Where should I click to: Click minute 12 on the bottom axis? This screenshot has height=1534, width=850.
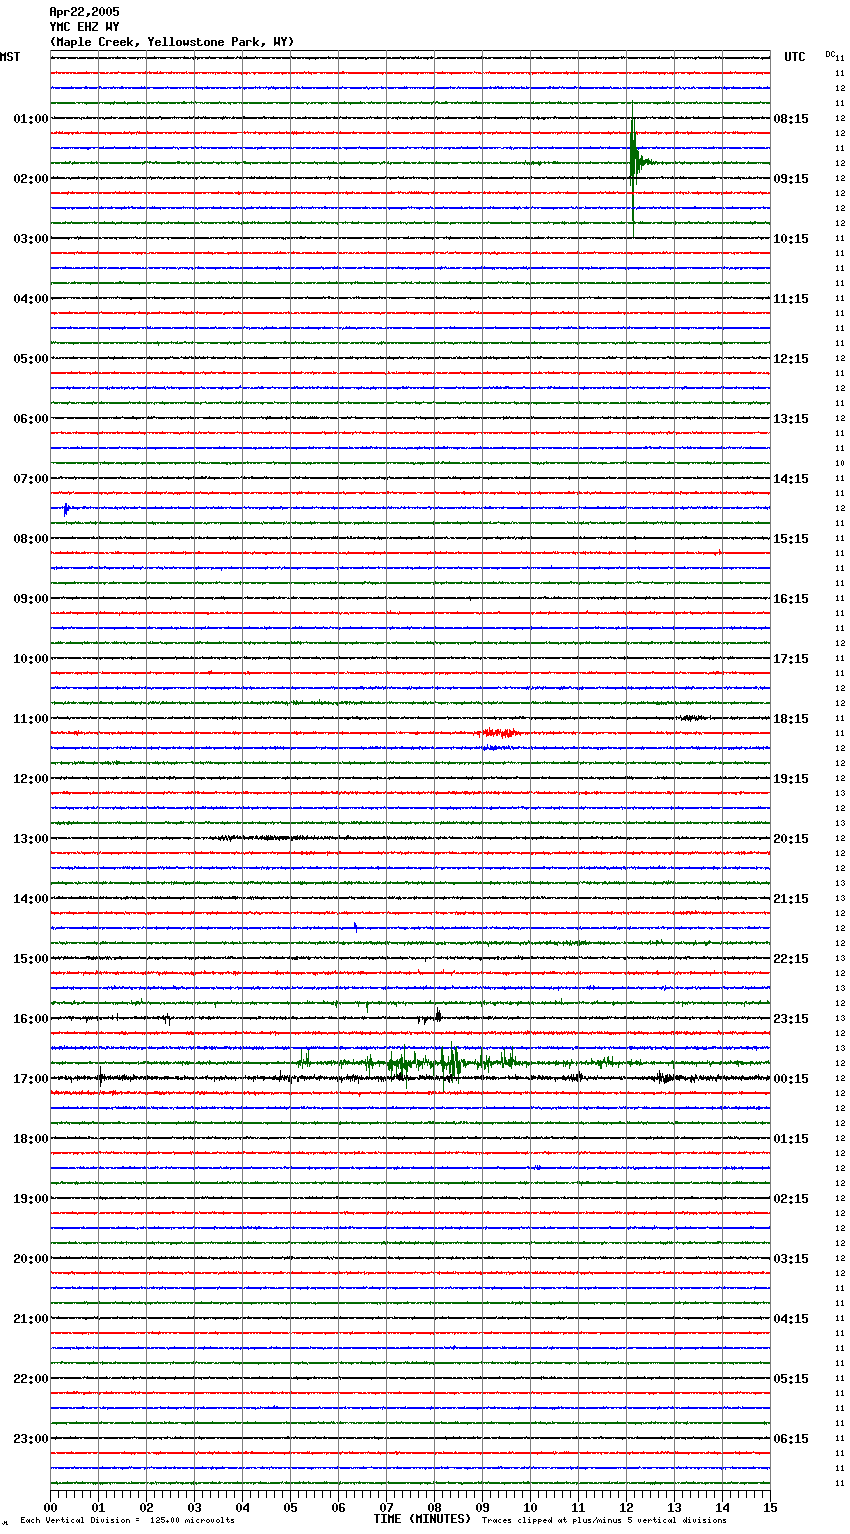pyautogui.click(x=626, y=1507)
